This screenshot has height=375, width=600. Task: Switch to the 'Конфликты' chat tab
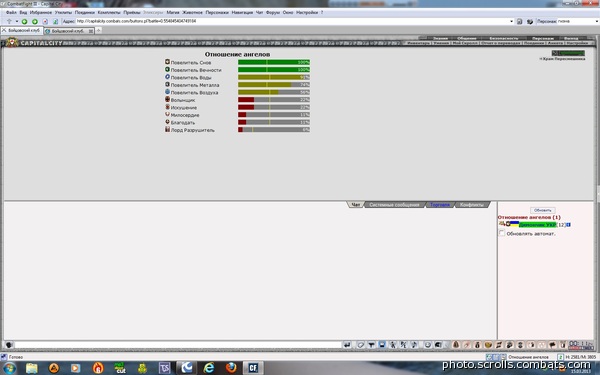pos(471,205)
